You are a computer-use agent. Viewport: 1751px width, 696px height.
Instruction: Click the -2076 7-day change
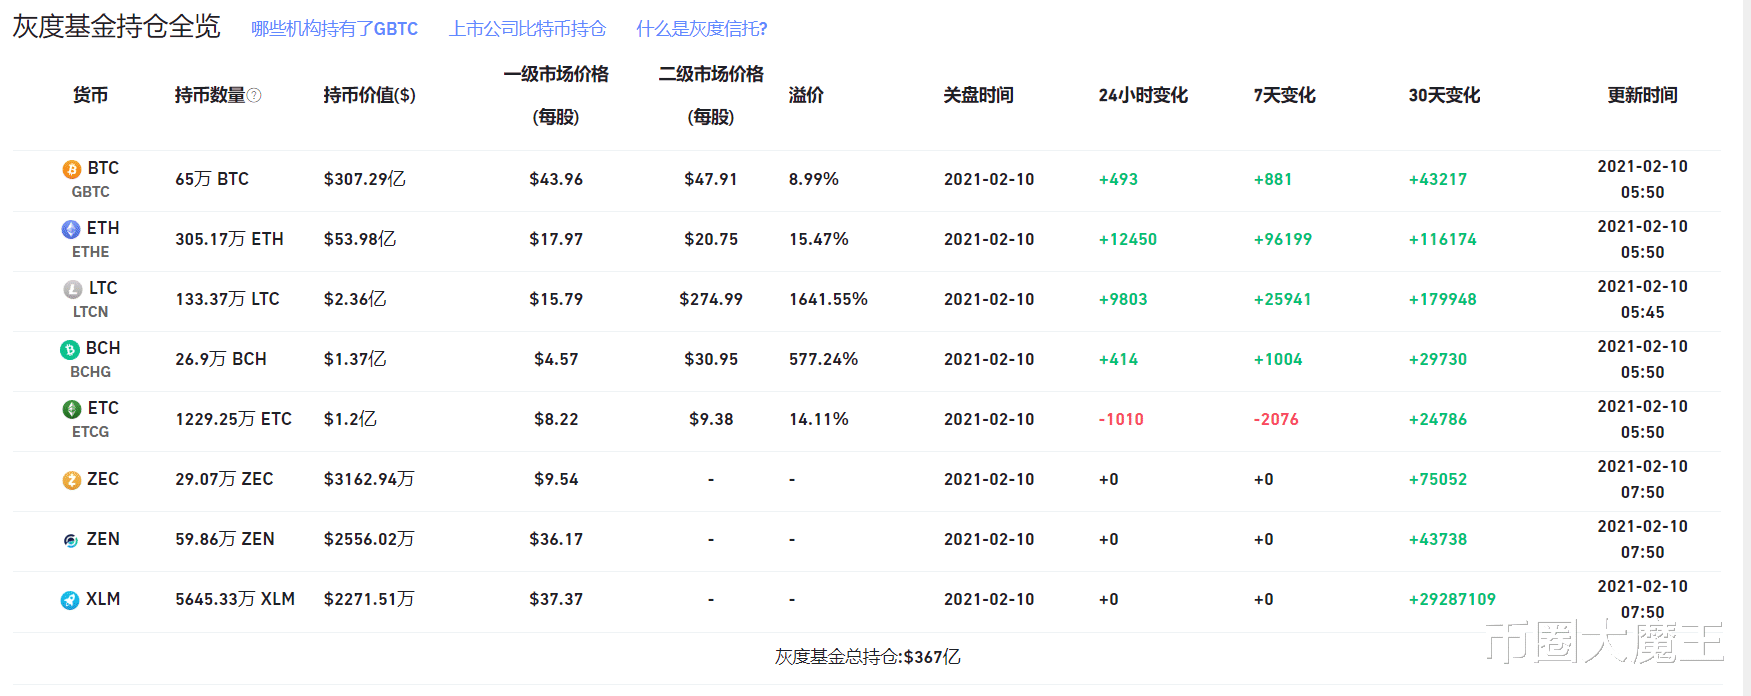(x=1276, y=419)
